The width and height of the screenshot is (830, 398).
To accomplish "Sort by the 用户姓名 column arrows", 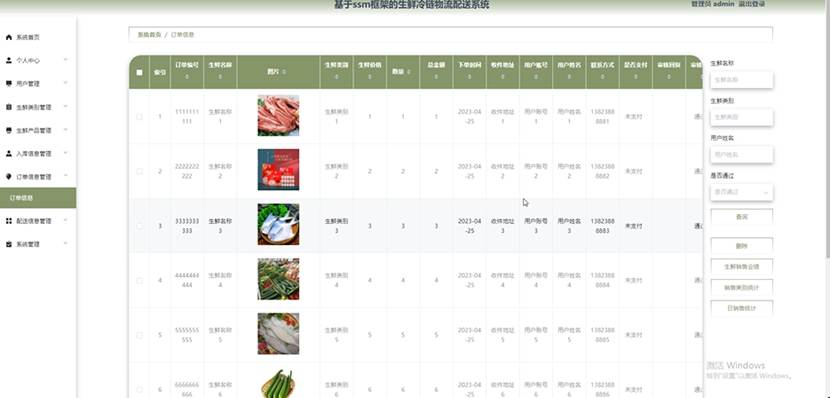I will click(x=569, y=77).
